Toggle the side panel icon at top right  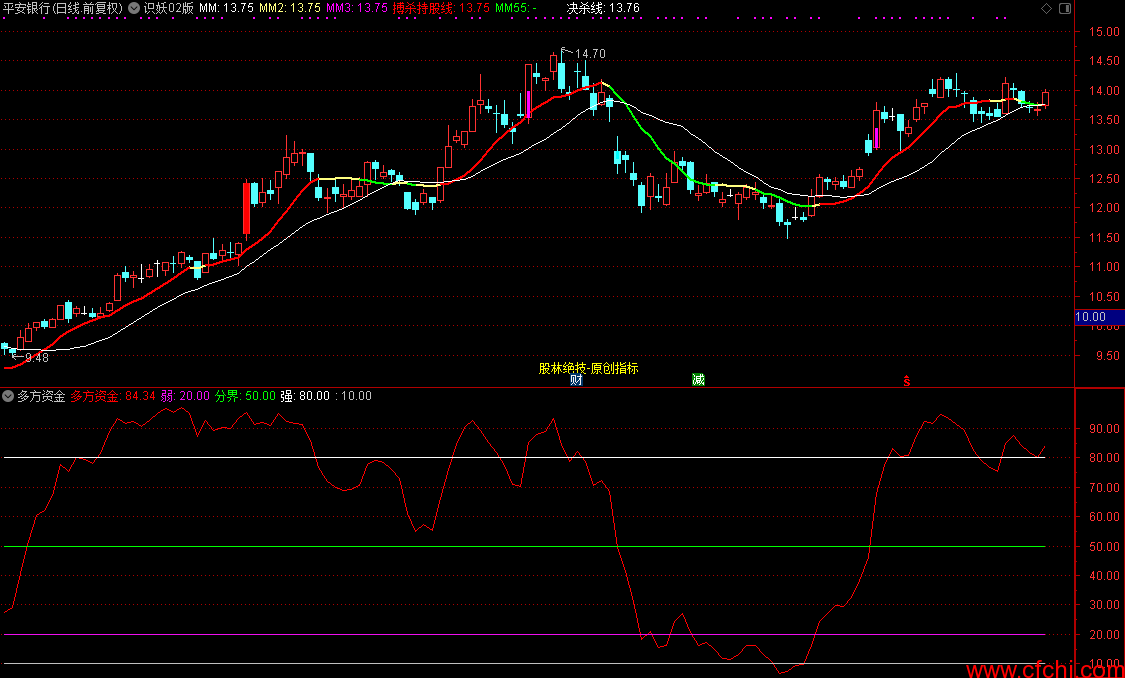pyautogui.click(x=1065, y=9)
